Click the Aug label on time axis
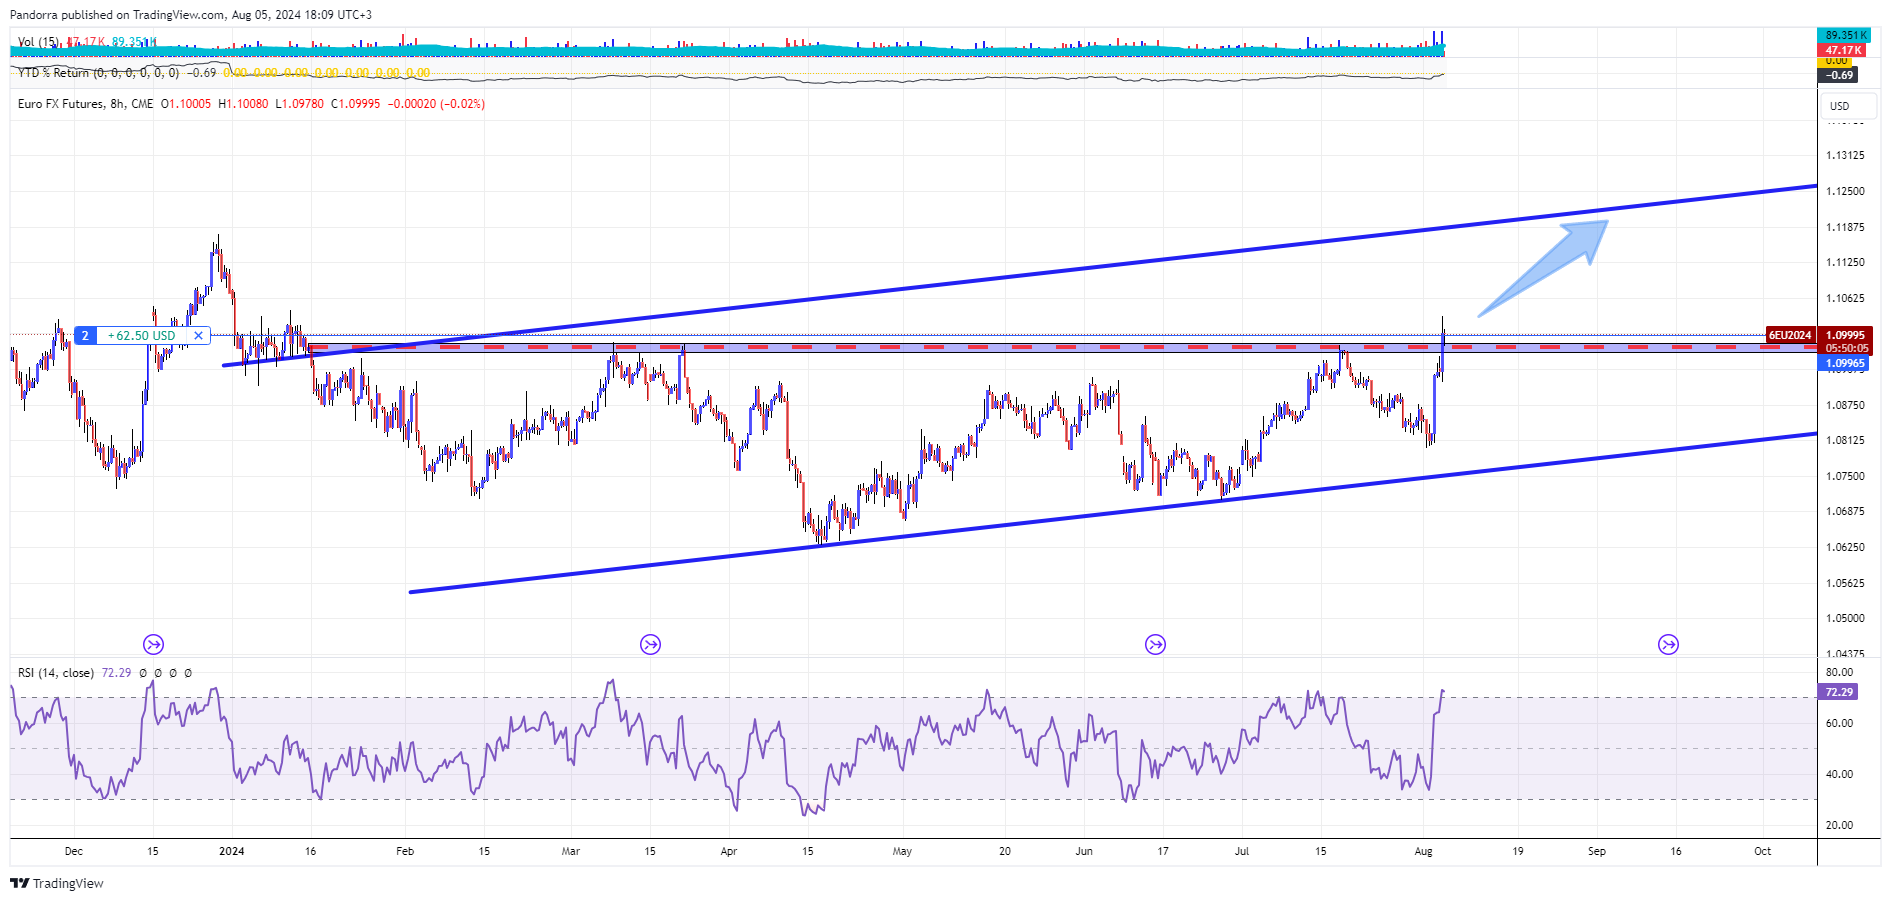 1424,852
